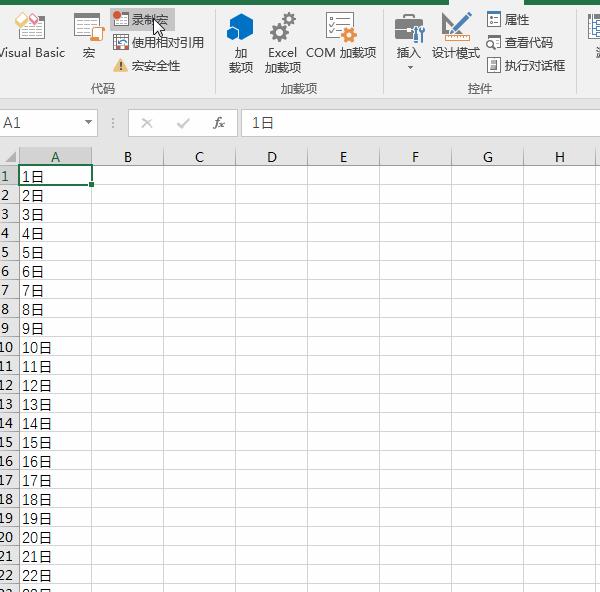Expand the Name Box dropdown arrow

coord(88,122)
